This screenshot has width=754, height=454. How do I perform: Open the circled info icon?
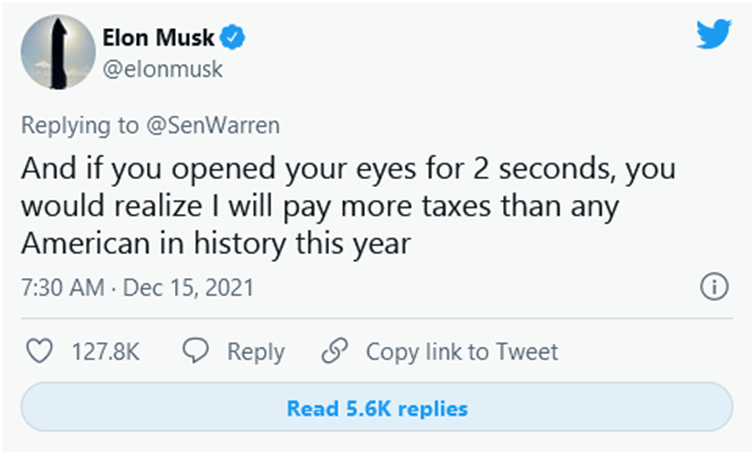714,287
